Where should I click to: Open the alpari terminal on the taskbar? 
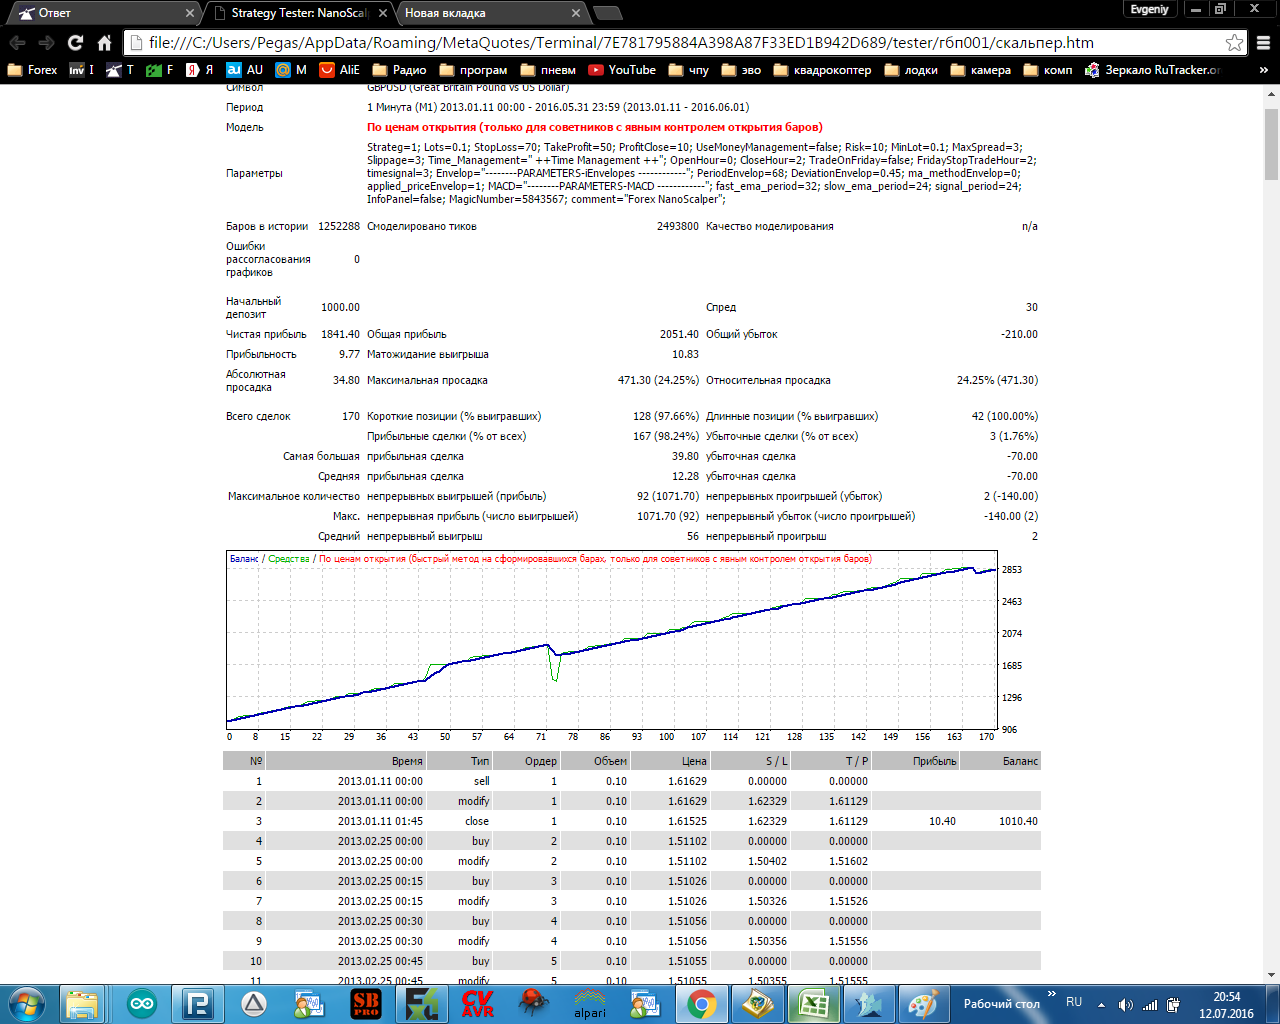[590, 1004]
